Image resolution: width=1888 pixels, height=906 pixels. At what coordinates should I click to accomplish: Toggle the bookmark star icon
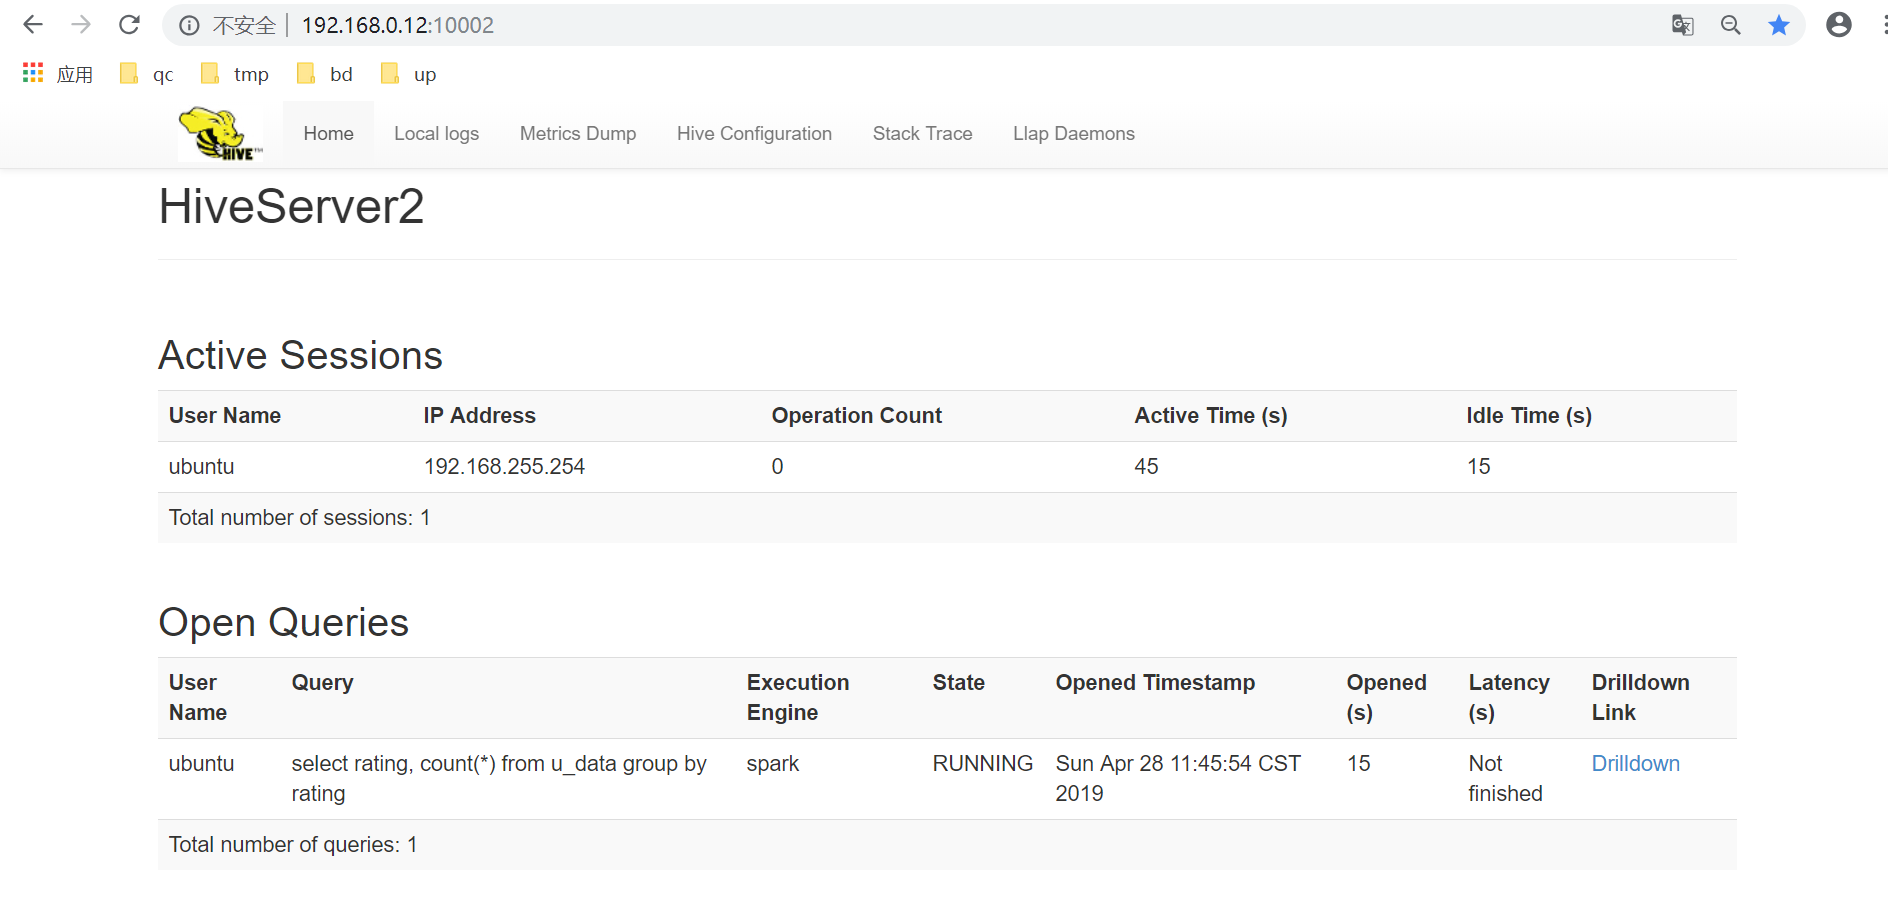point(1779,25)
